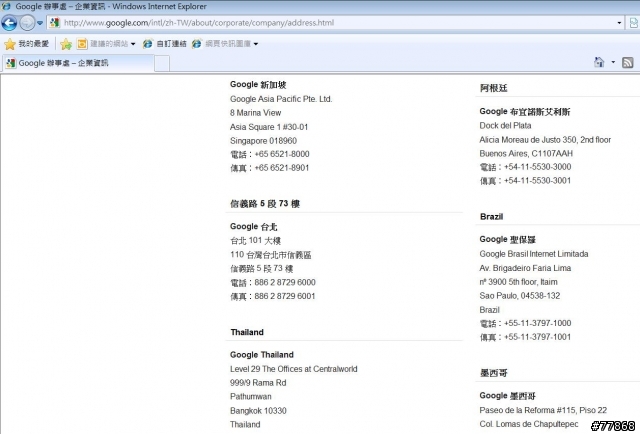Expand the 建議的網站 dropdown arrow

click(x=133, y=44)
